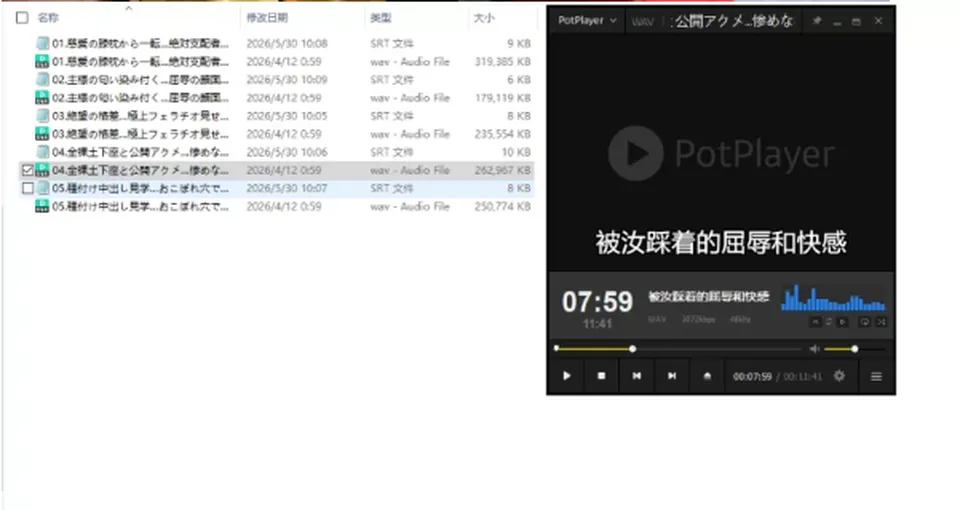This screenshot has width=960, height=510.
Task: Click the large 07:59 elapsed time display
Action: 597,302
